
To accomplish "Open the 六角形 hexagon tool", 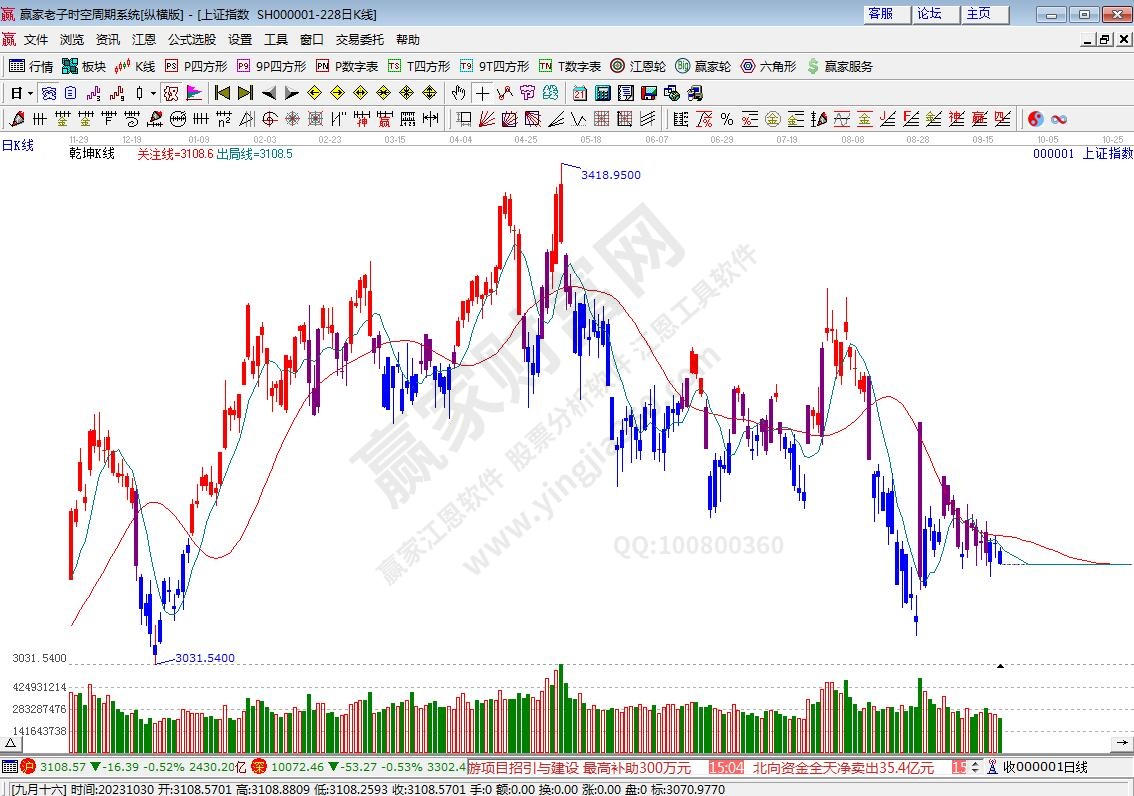I will [768, 66].
